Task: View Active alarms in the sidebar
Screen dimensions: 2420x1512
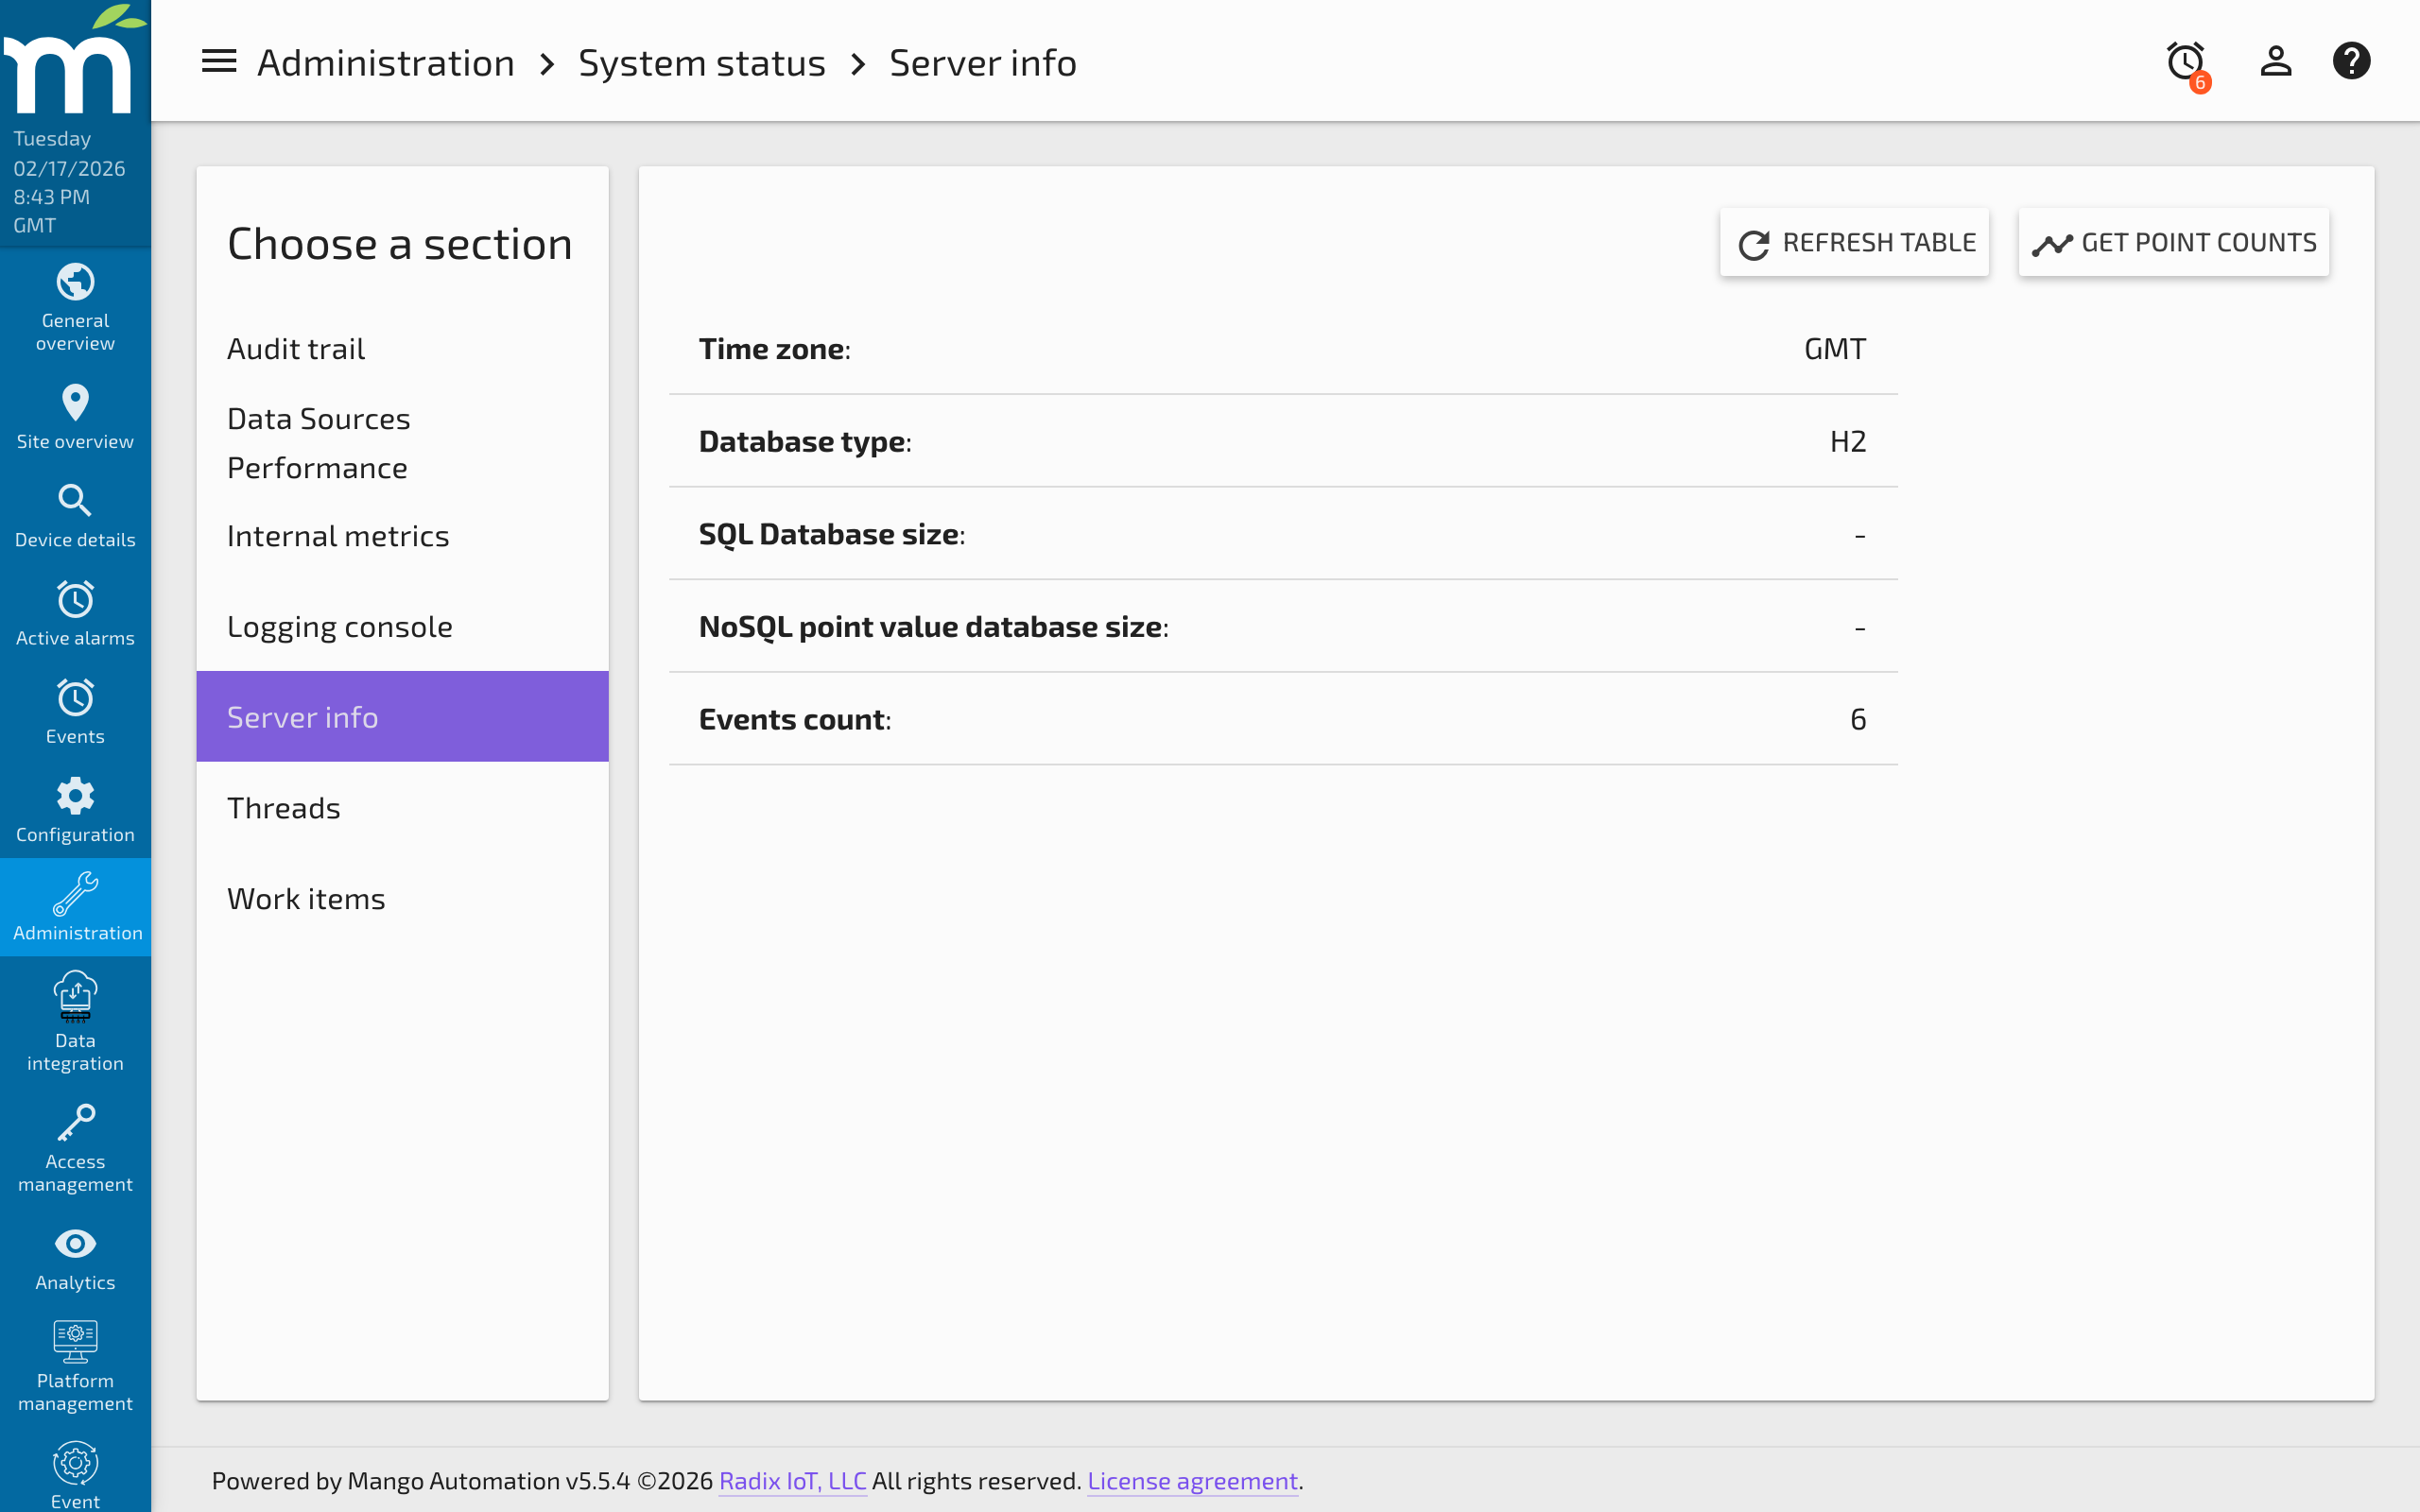Action: point(75,611)
